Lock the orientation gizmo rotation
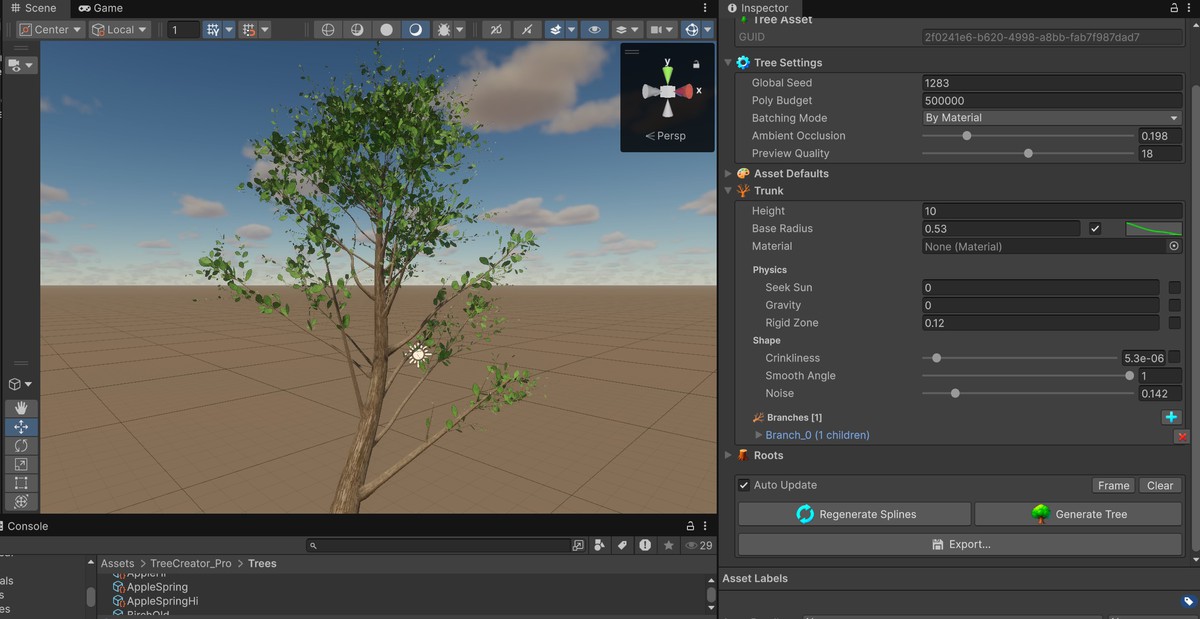The height and width of the screenshot is (619, 1200). tap(696, 64)
